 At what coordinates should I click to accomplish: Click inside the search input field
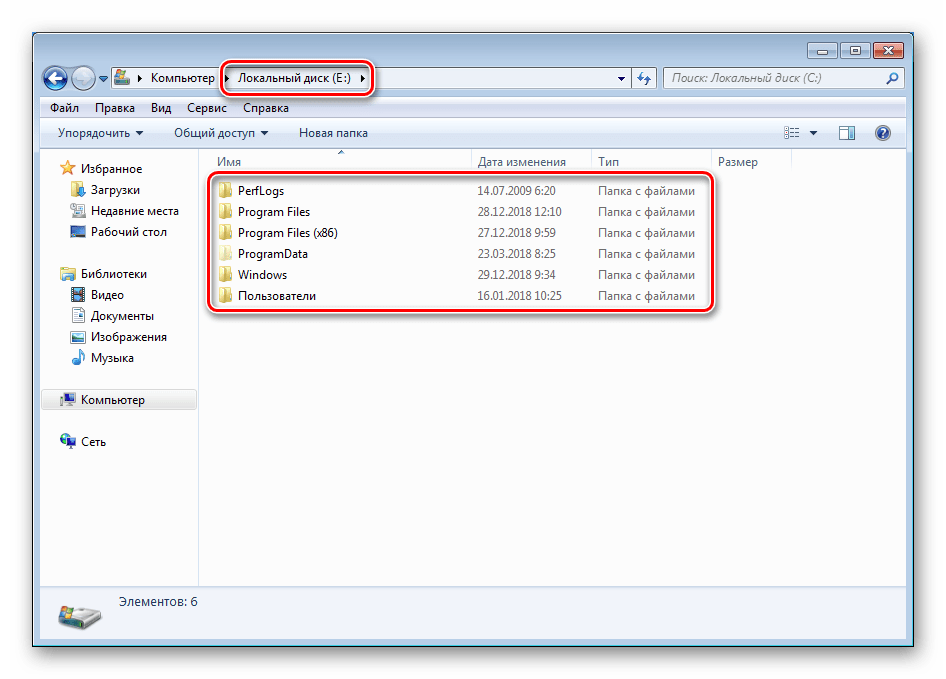tap(770, 78)
